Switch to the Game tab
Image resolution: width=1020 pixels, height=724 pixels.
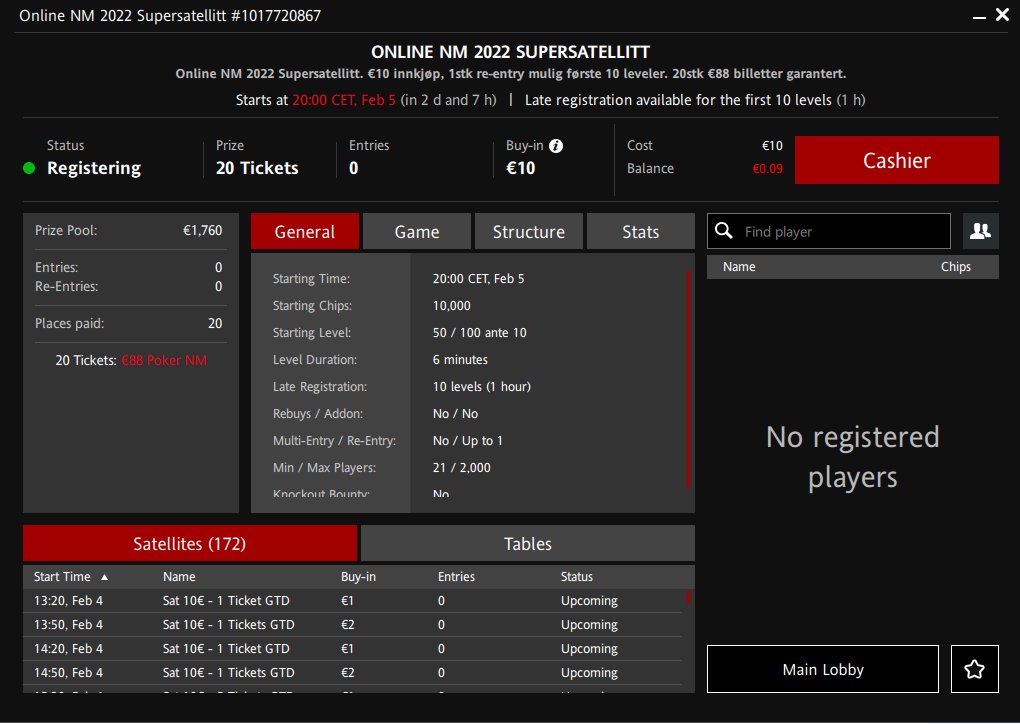point(416,232)
